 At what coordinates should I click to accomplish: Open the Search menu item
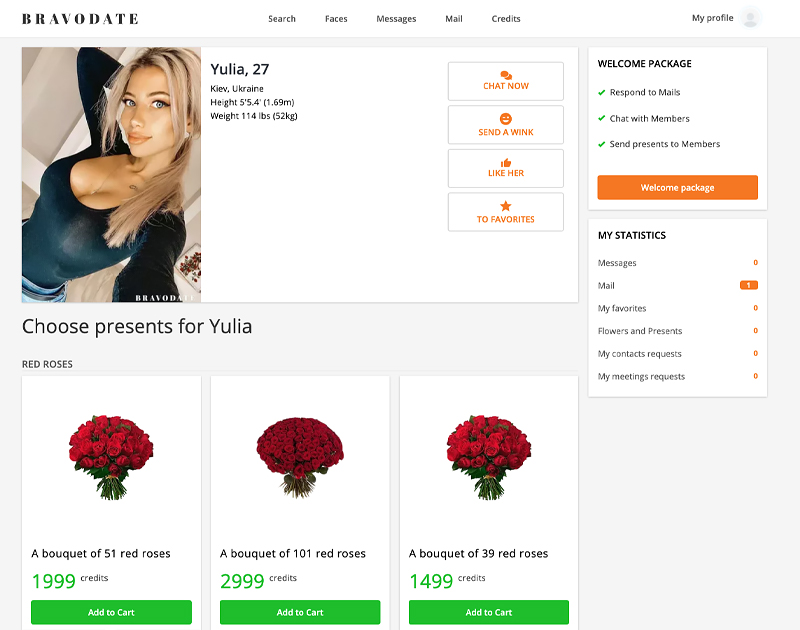pos(282,19)
